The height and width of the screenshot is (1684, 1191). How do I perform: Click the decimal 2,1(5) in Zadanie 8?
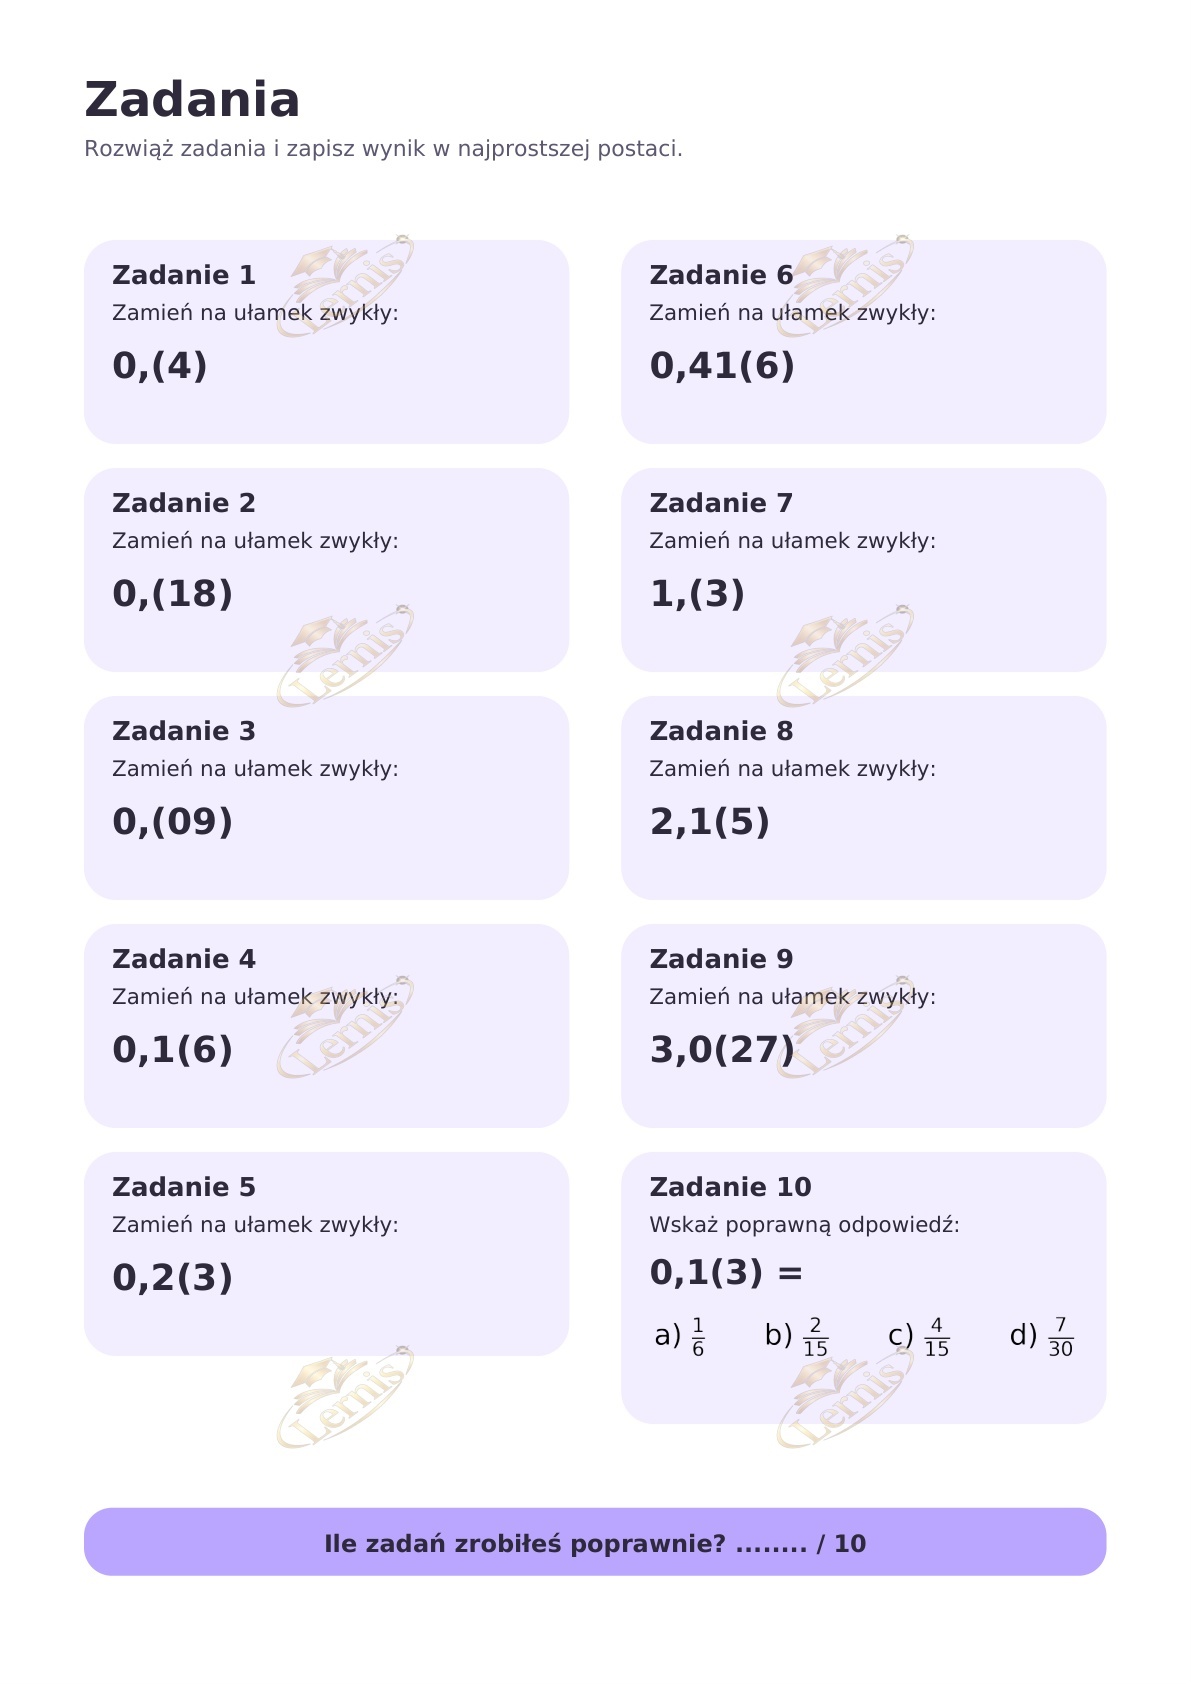point(710,822)
